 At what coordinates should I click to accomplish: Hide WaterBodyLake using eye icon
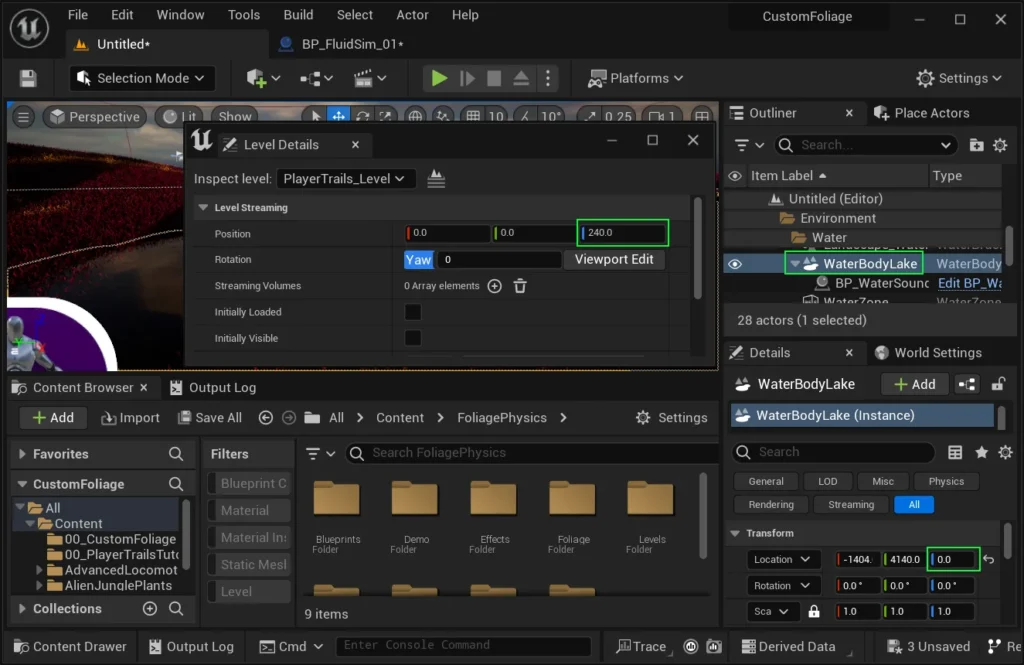[735, 264]
